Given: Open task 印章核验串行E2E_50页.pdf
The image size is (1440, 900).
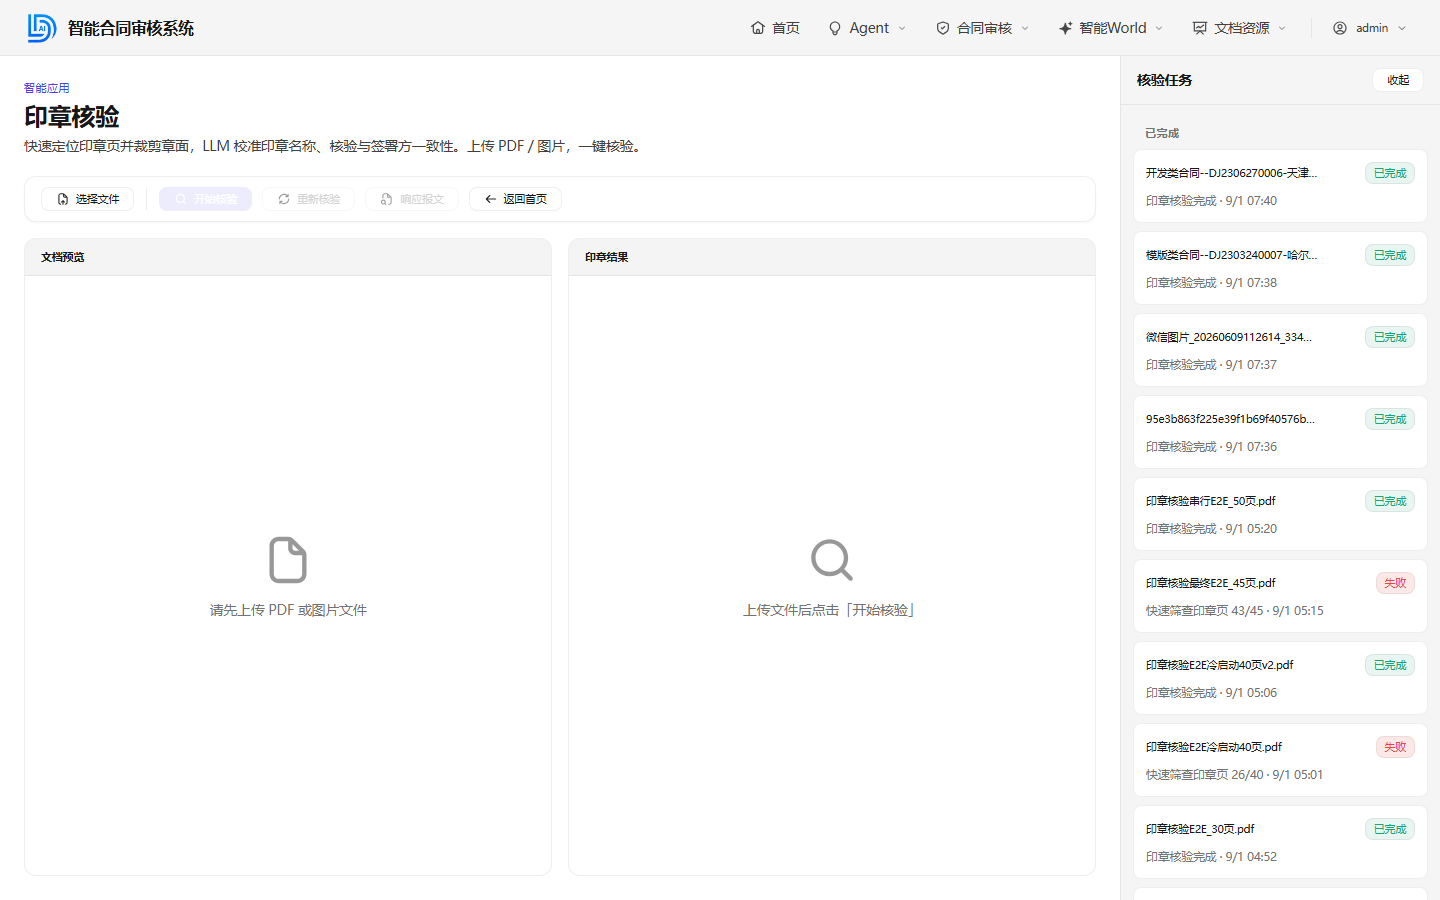Looking at the screenshot, I should 1280,514.
